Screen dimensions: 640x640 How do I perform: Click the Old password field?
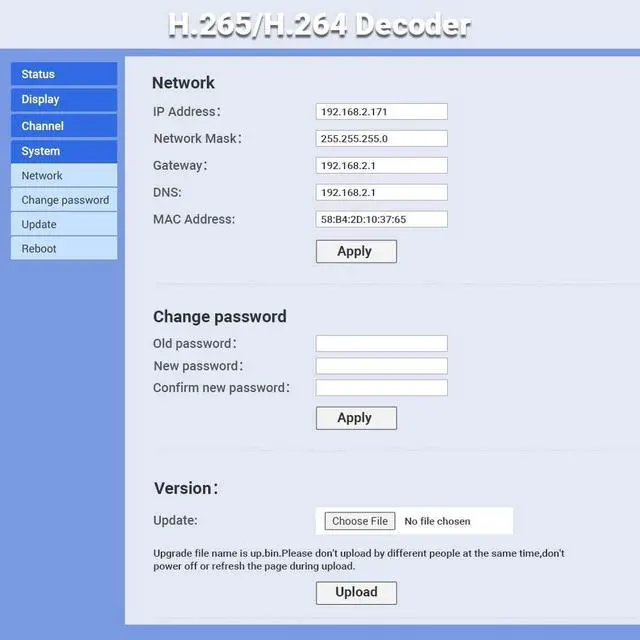[381, 344]
